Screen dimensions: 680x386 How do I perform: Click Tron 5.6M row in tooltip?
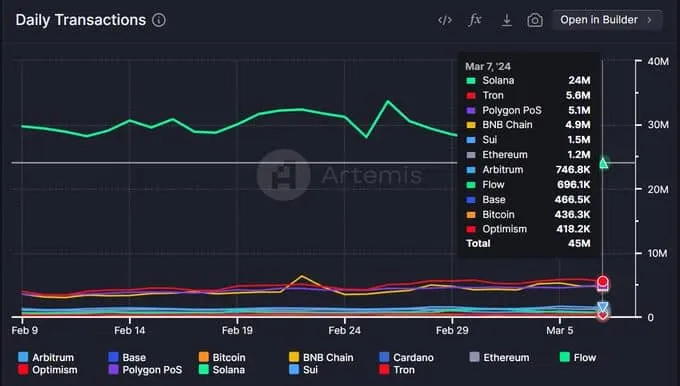click(x=528, y=95)
